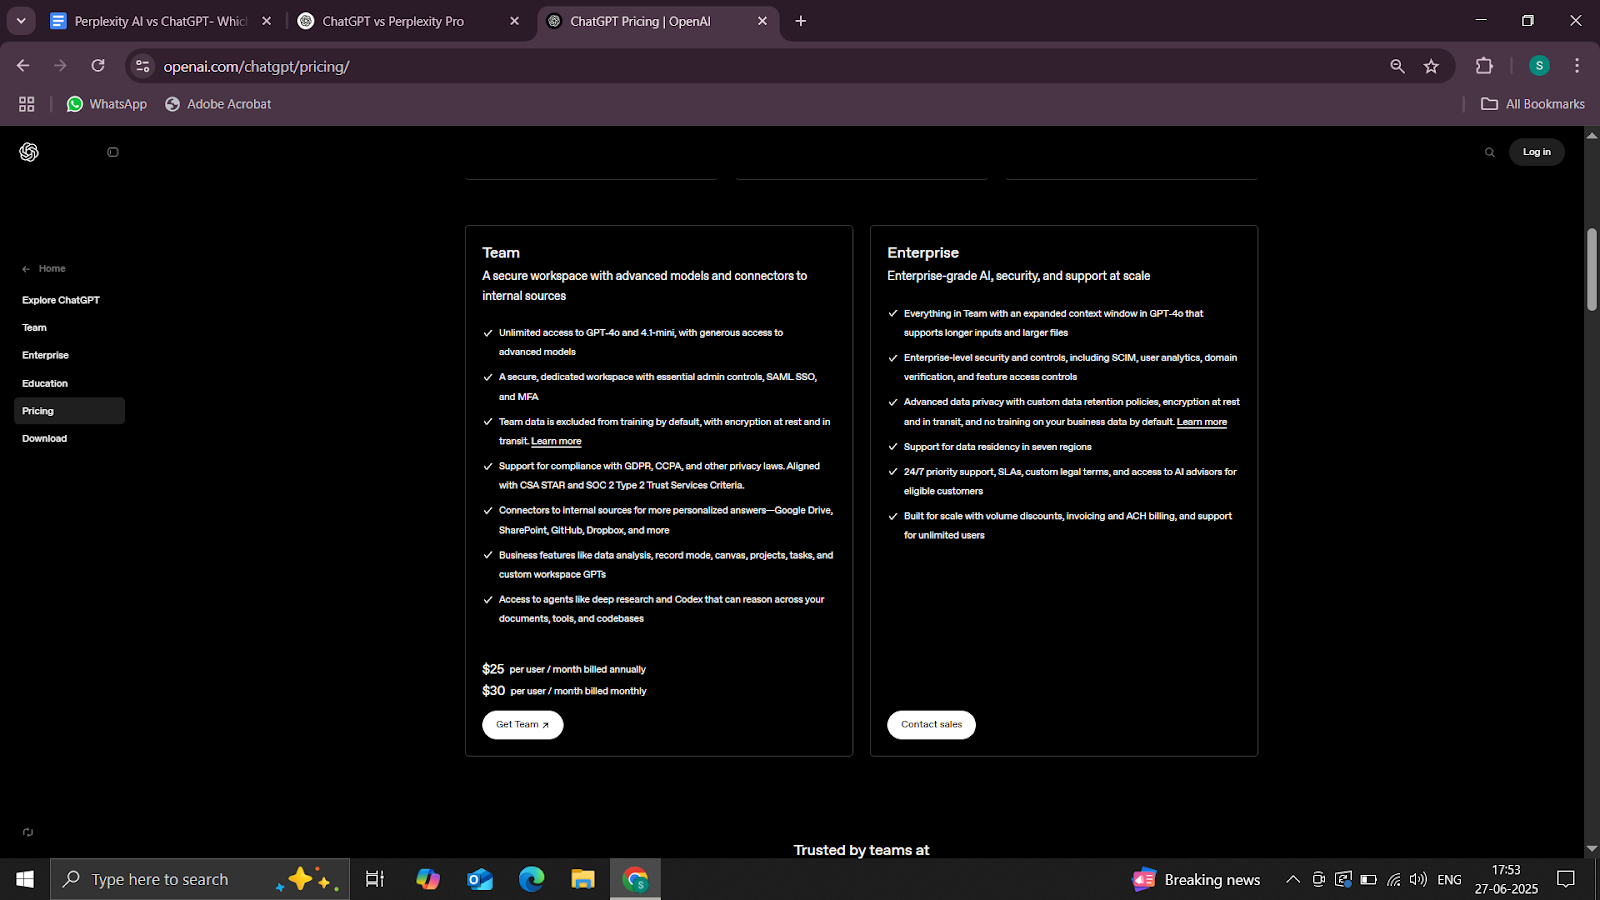Click the Contact sales button
Viewport: 1600px width, 900px height.
click(x=931, y=725)
